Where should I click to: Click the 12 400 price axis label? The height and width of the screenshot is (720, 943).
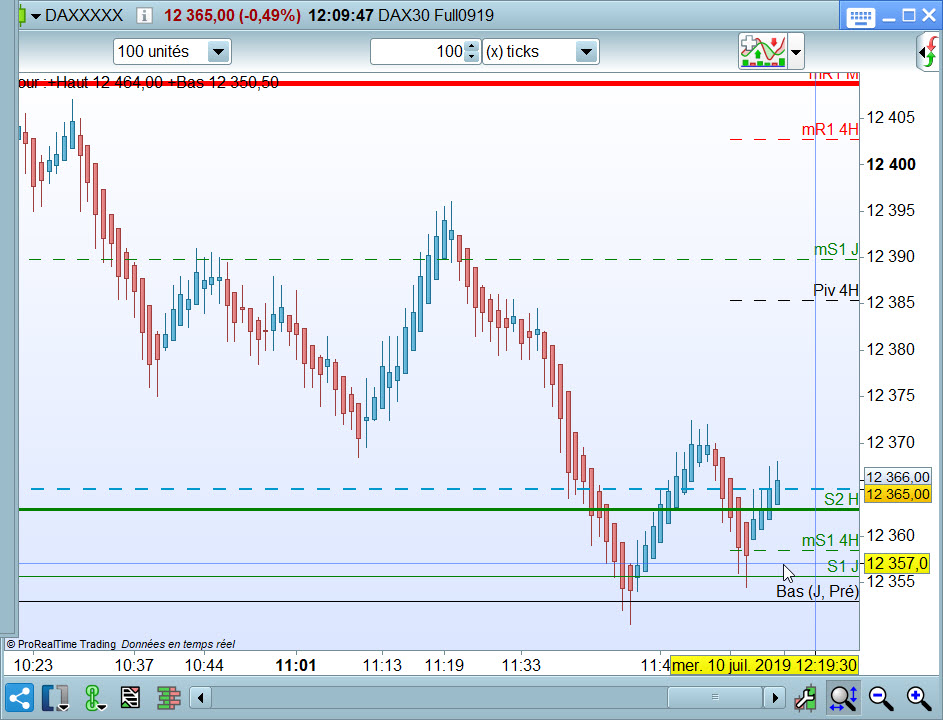(x=891, y=164)
